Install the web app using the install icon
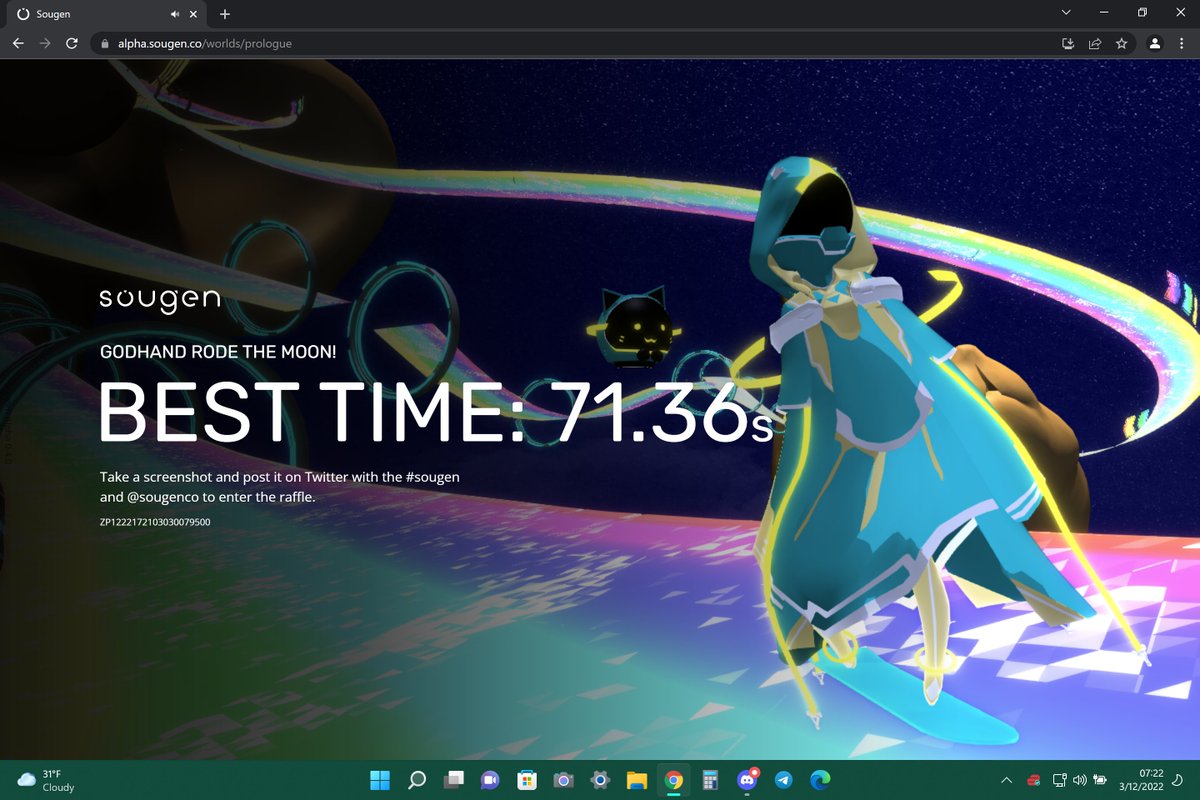1200x800 pixels. pyautogui.click(x=1068, y=44)
